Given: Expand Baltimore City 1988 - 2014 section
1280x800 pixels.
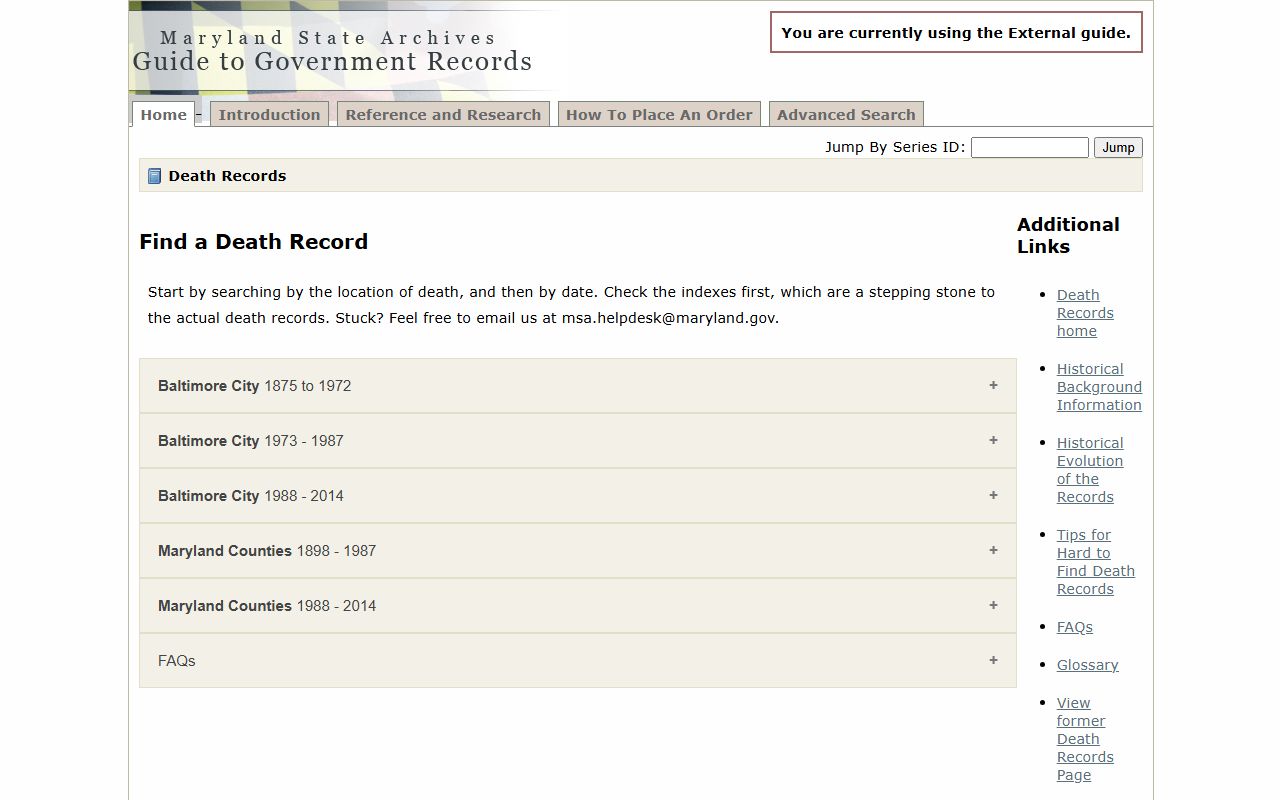Looking at the screenshot, I should pos(578,496).
